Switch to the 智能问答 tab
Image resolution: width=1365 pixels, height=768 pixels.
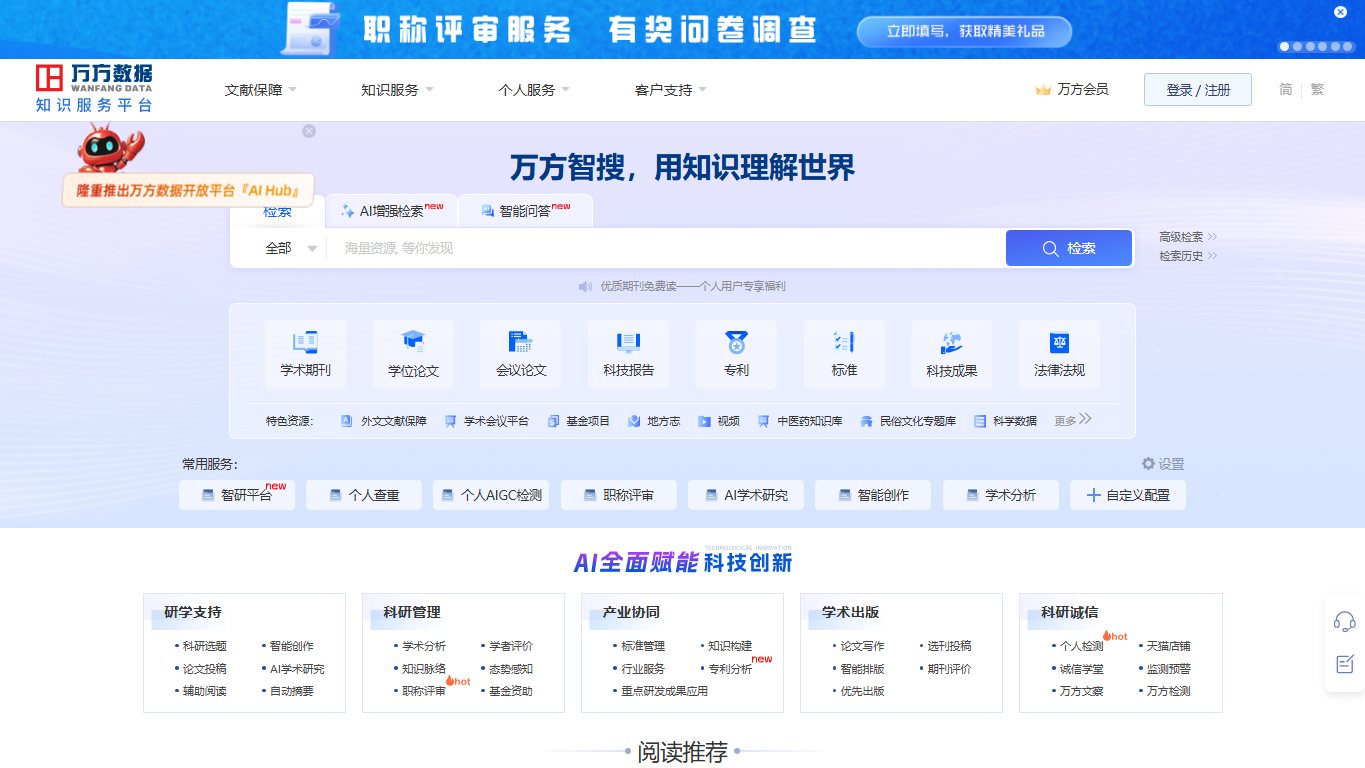pos(526,211)
